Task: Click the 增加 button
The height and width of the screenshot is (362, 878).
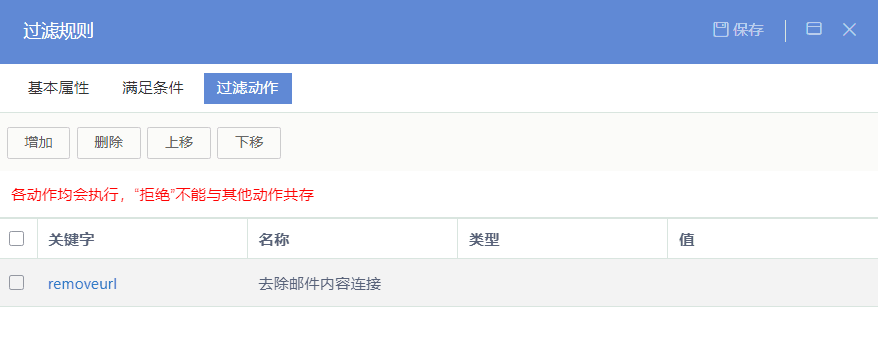Action: point(39,143)
